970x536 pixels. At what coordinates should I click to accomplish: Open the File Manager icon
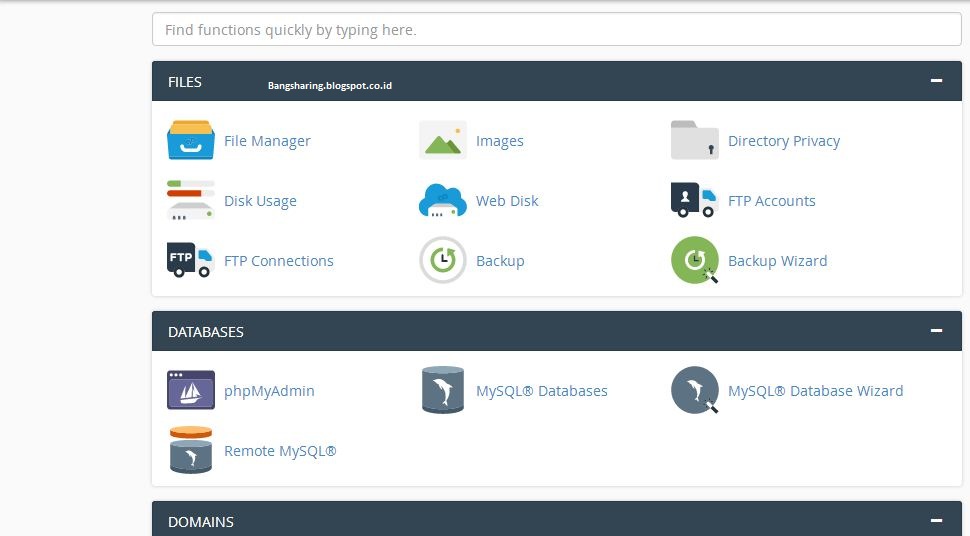pyautogui.click(x=191, y=140)
